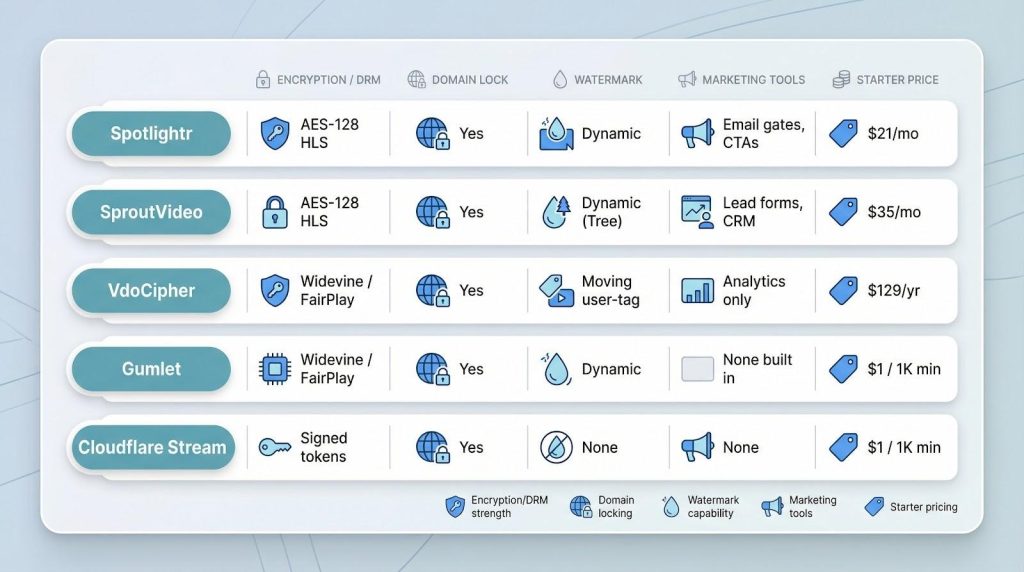Click the SproutVideo lead forms icon
Image resolution: width=1024 pixels, height=572 pixels.
[x=697, y=212]
